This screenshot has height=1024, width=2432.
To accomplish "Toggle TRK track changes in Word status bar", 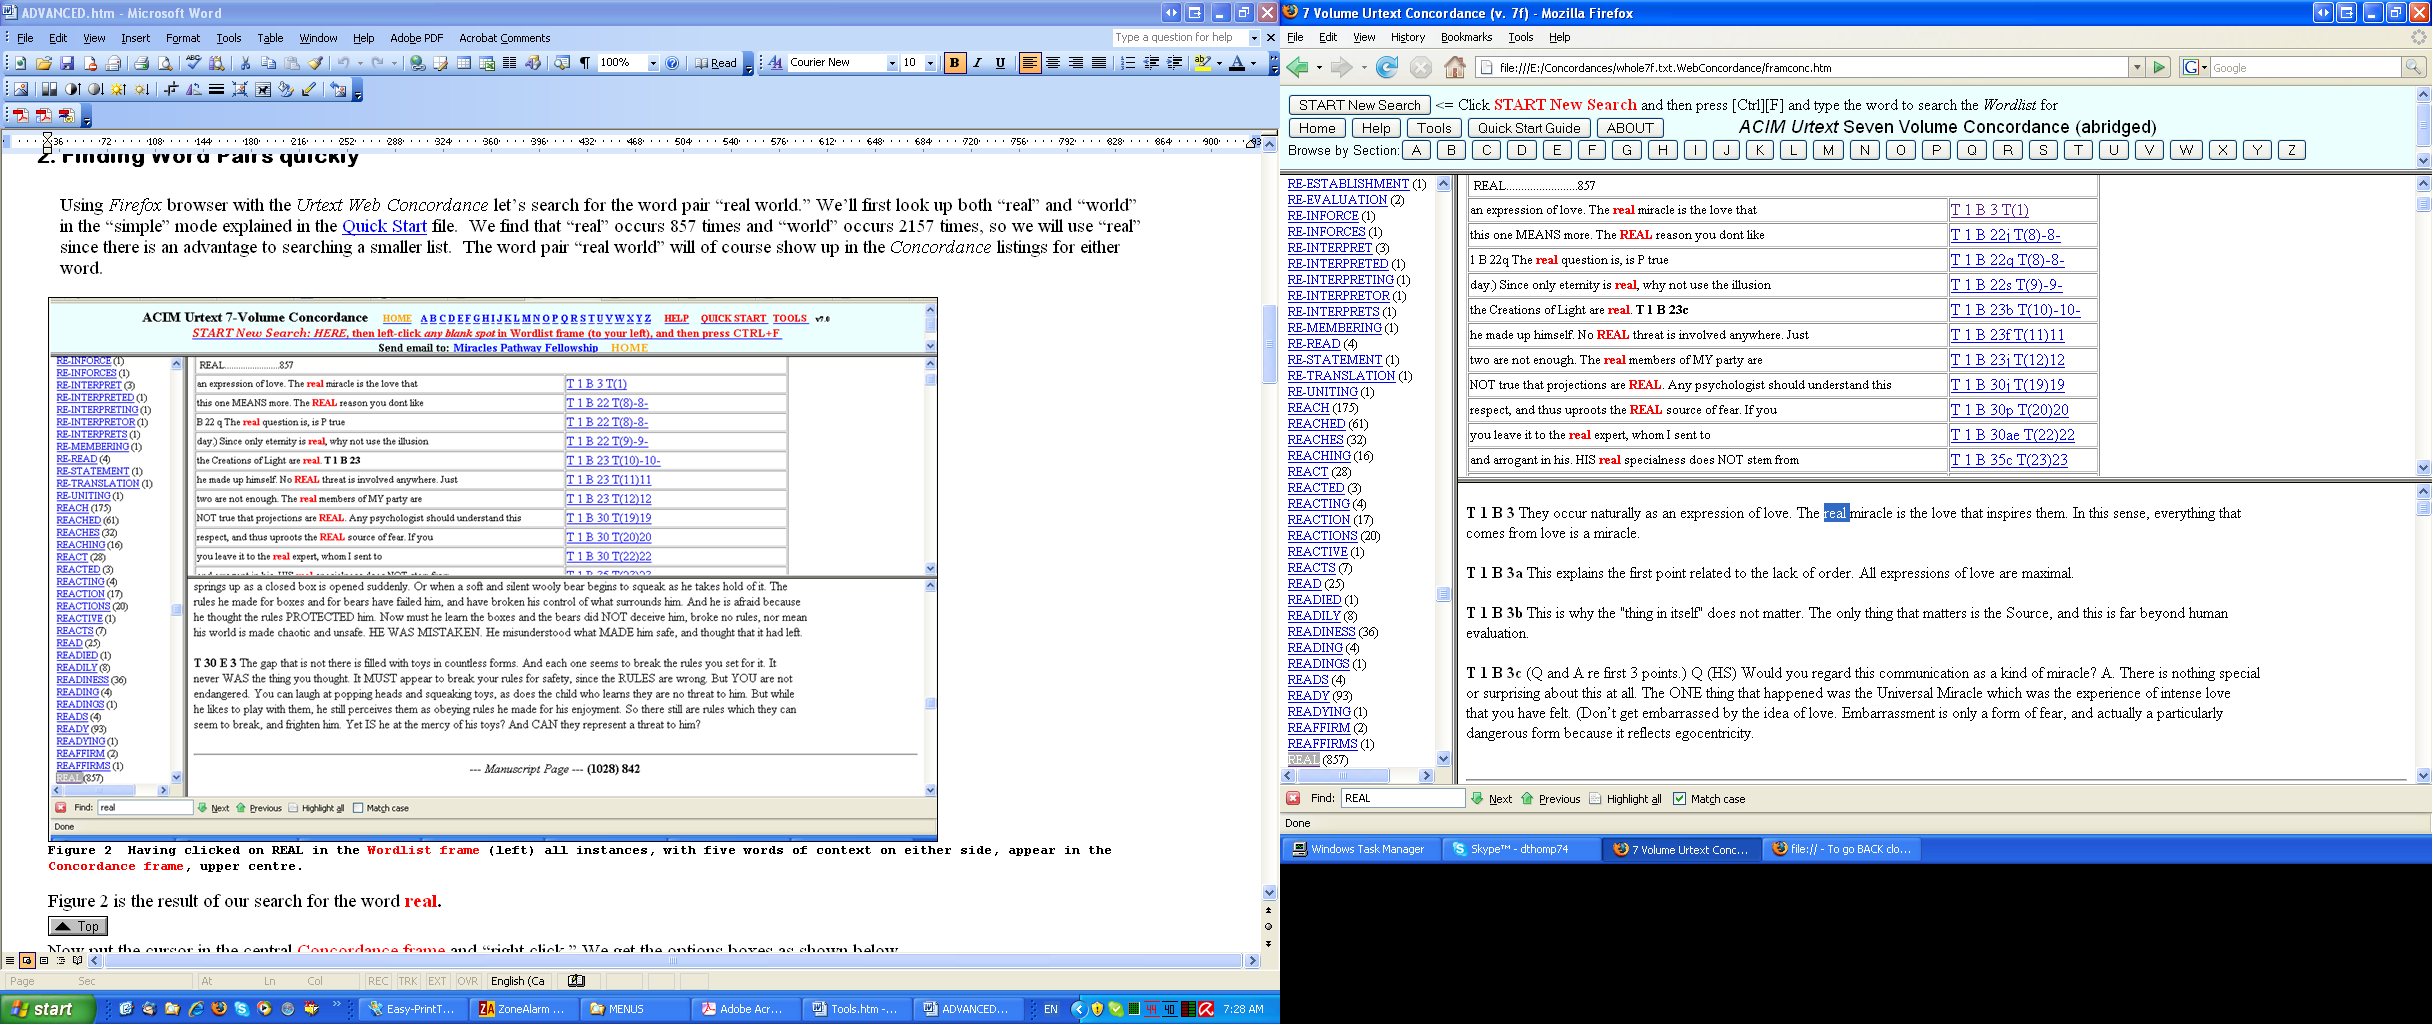I will pyautogui.click(x=408, y=981).
